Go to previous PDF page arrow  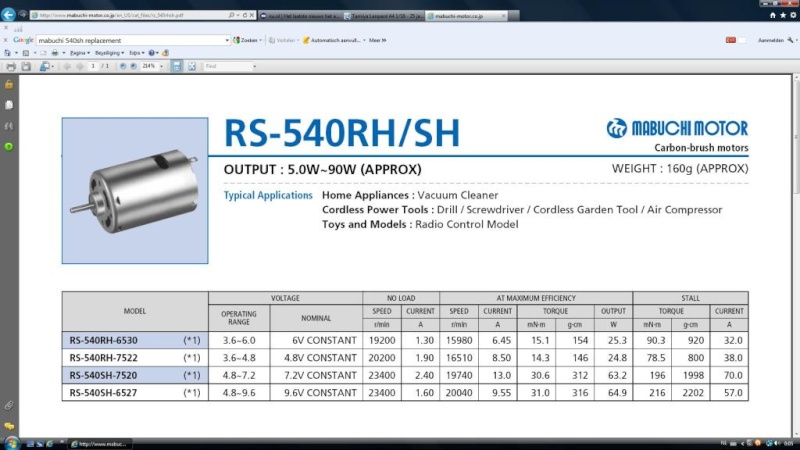tap(67, 66)
